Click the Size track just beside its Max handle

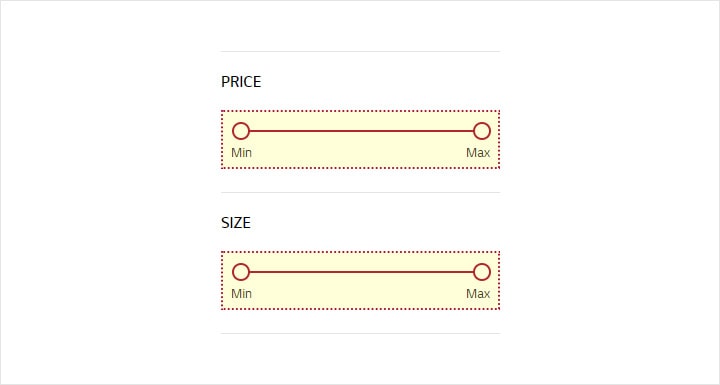pos(466,272)
